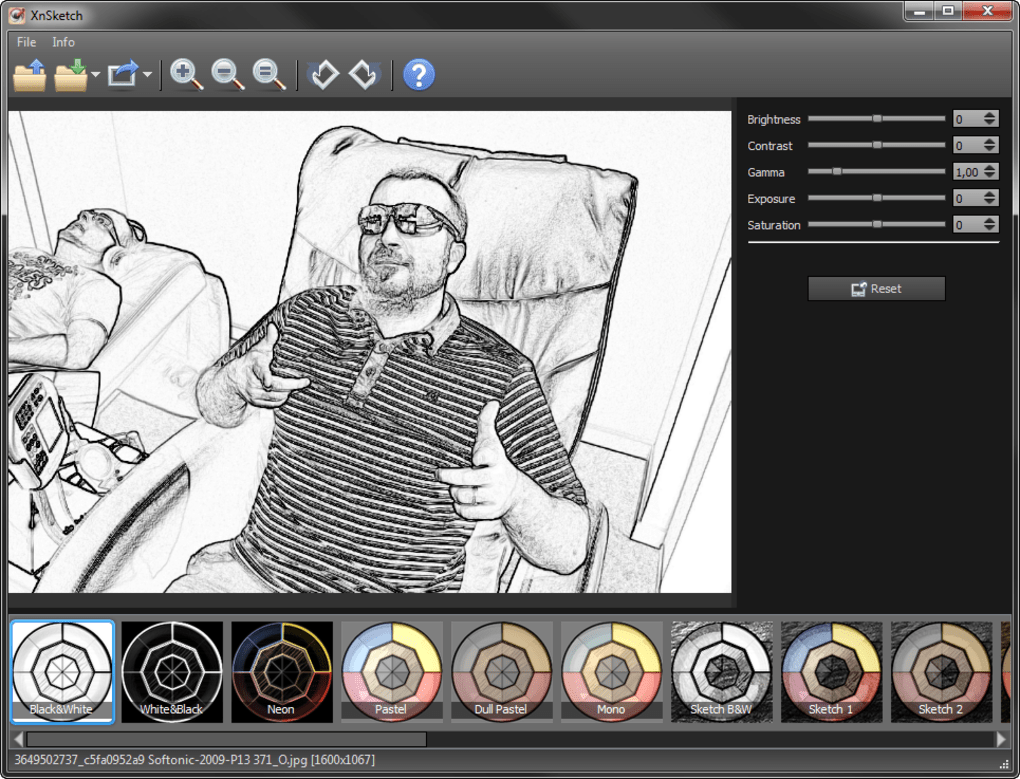1020x779 pixels.
Task: Redo the last change
Action: (362, 74)
